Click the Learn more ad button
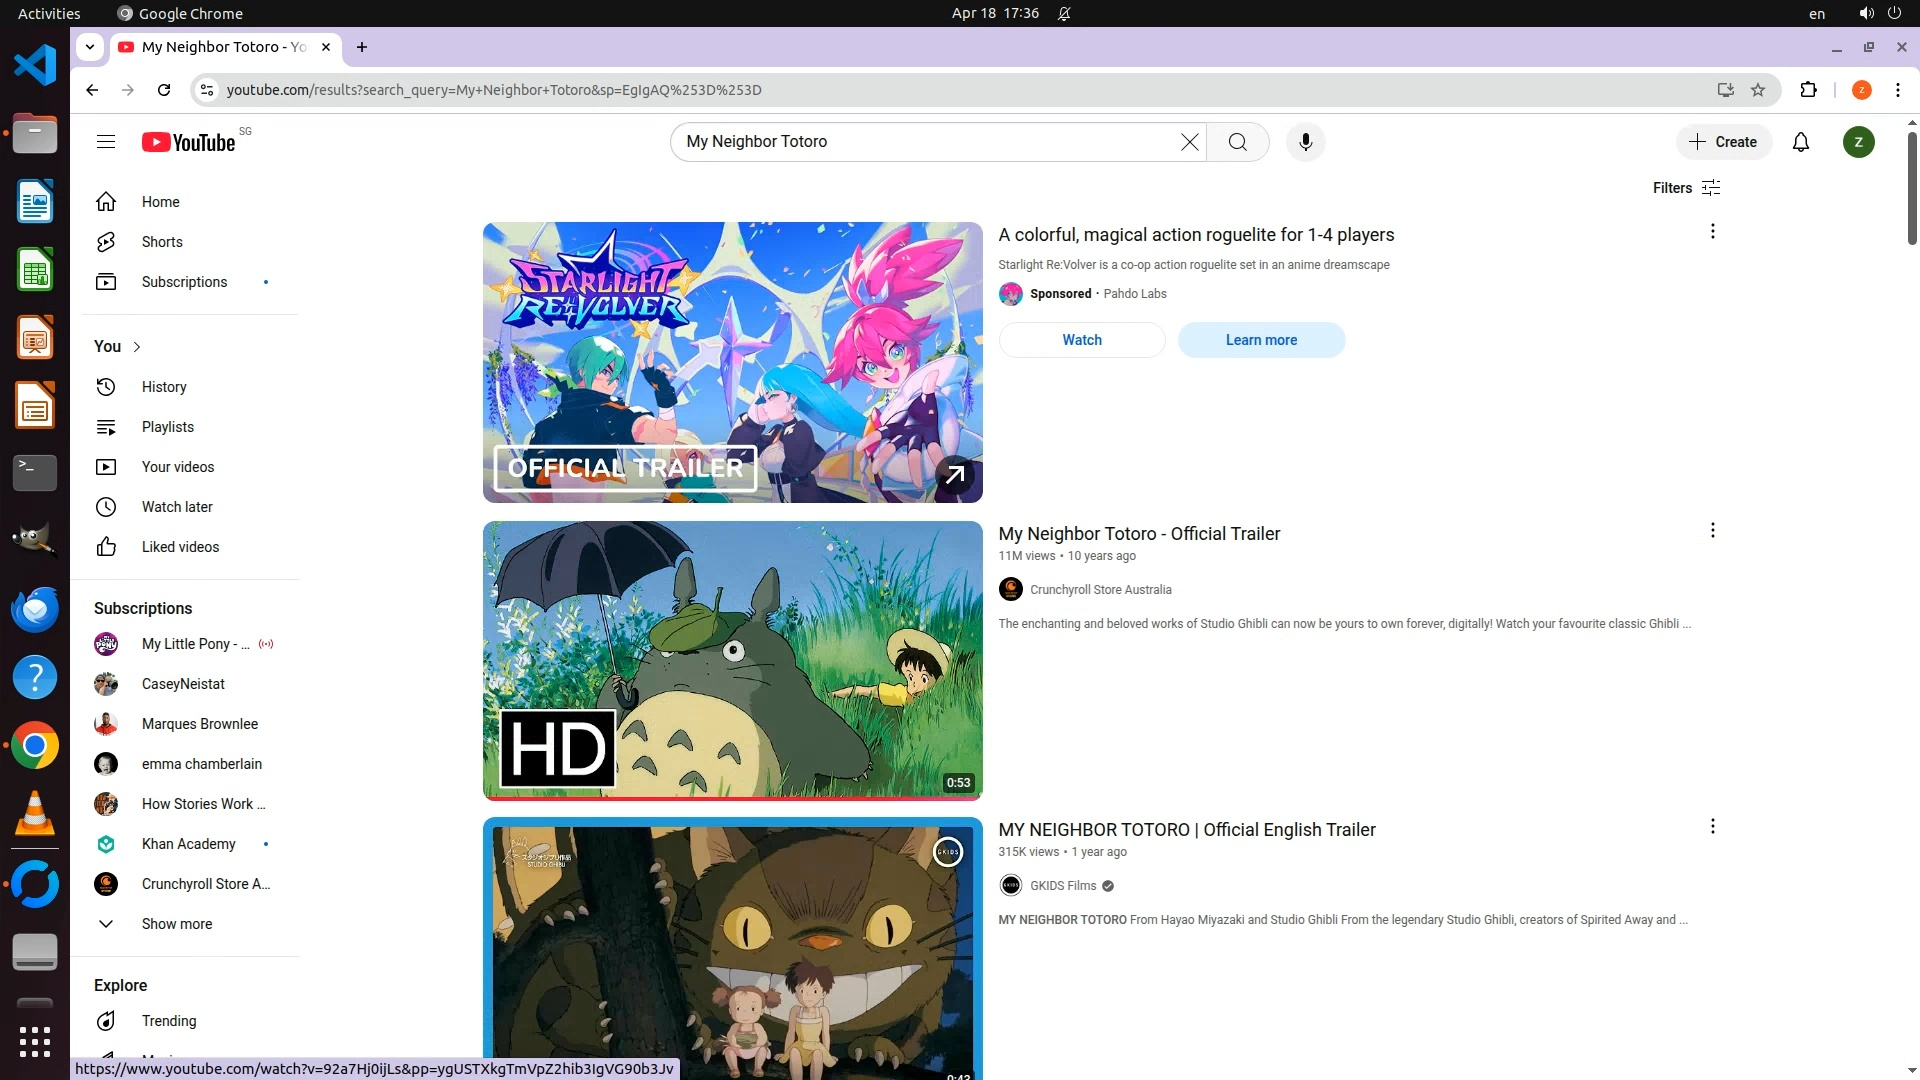Image resolution: width=1920 pixels, height=1080 pixels. [x=1261, y=340]
